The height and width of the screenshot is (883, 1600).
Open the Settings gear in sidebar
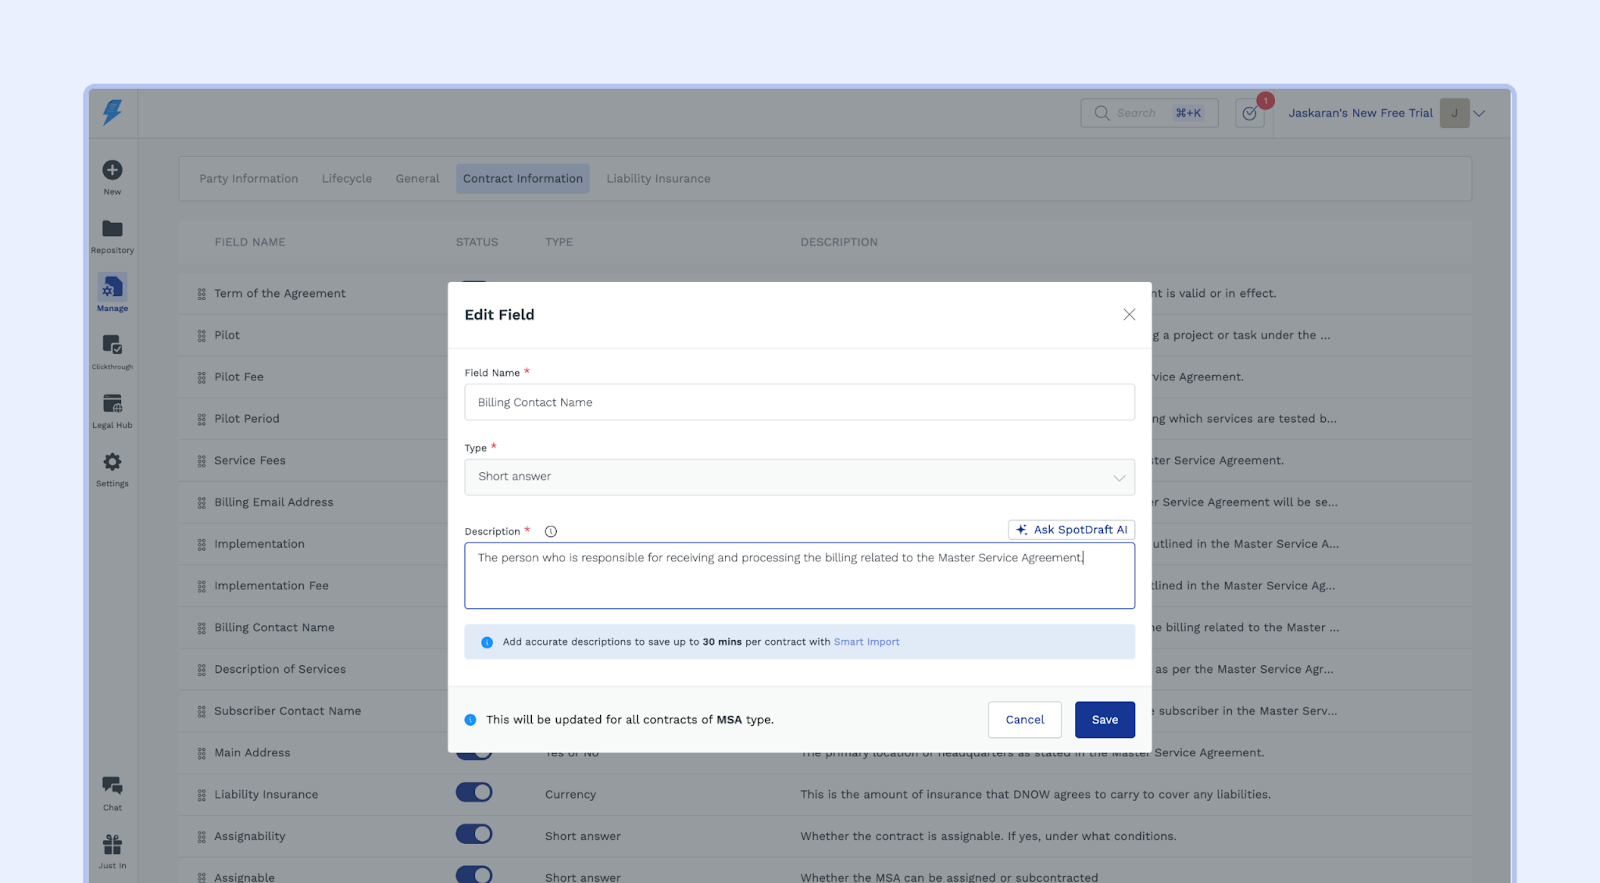pos(112,462)
